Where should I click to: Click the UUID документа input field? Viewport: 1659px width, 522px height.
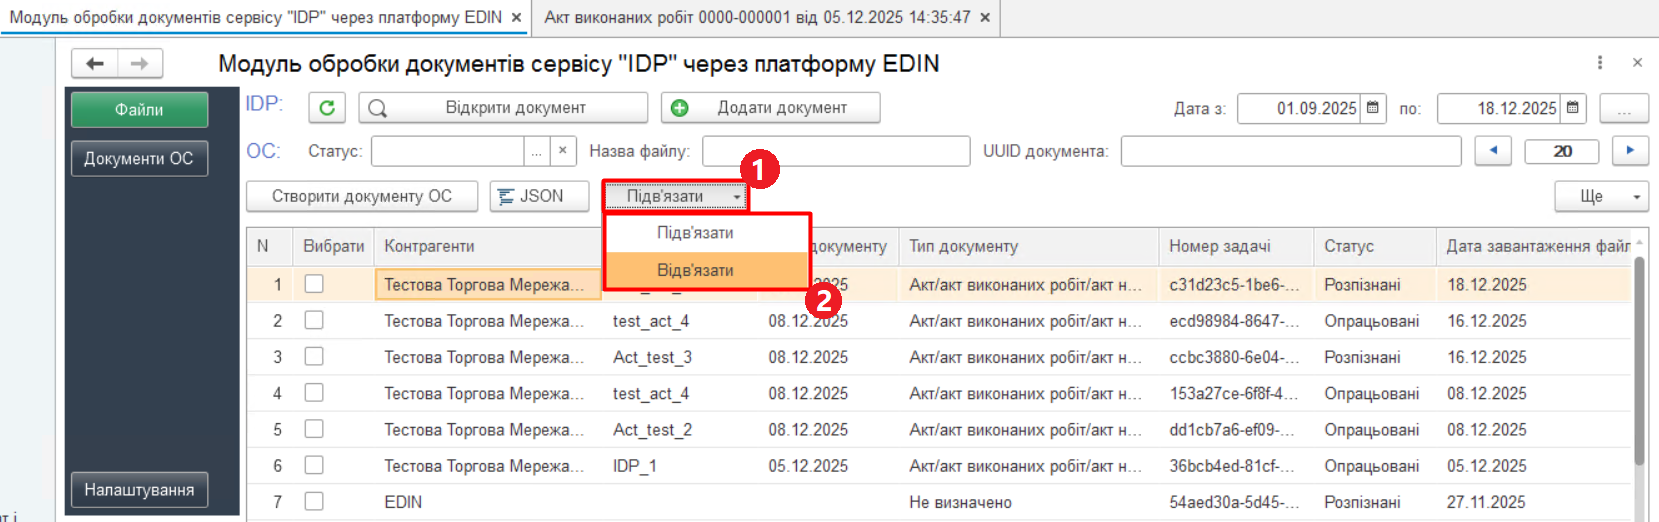pyautogui.click(x=1290, y=151)
